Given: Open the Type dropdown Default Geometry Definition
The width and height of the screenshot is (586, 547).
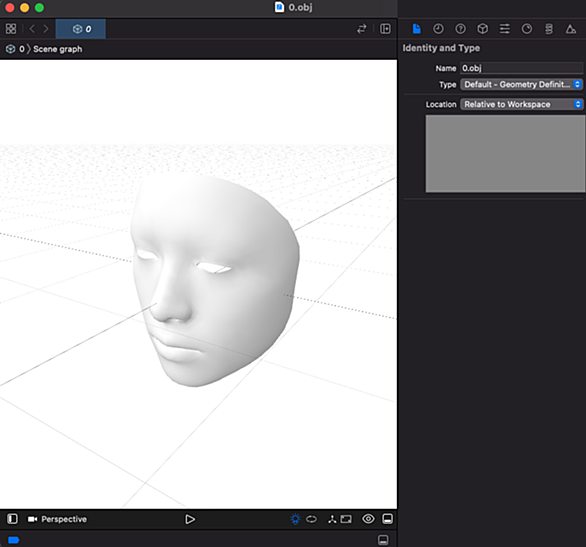Looking at the screenshot, I should coord(521,84).
